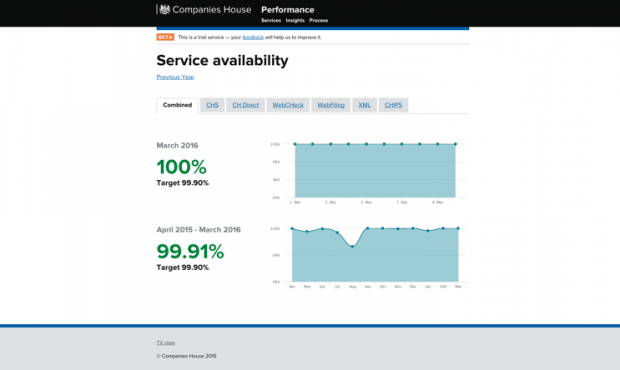This screenshot has height=370, width=620.
Task: Click the last Mar data point on yearly chart
Action: point(458,228)
